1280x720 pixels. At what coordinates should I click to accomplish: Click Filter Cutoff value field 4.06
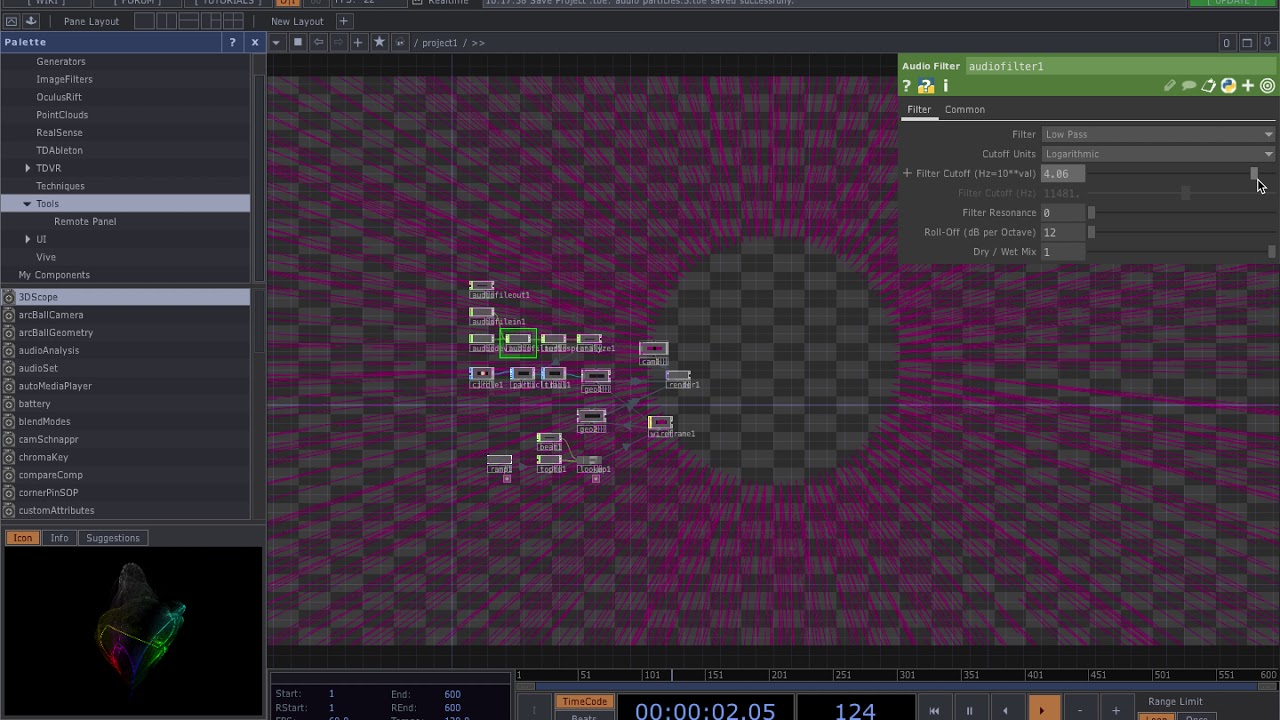[1063, 173]
